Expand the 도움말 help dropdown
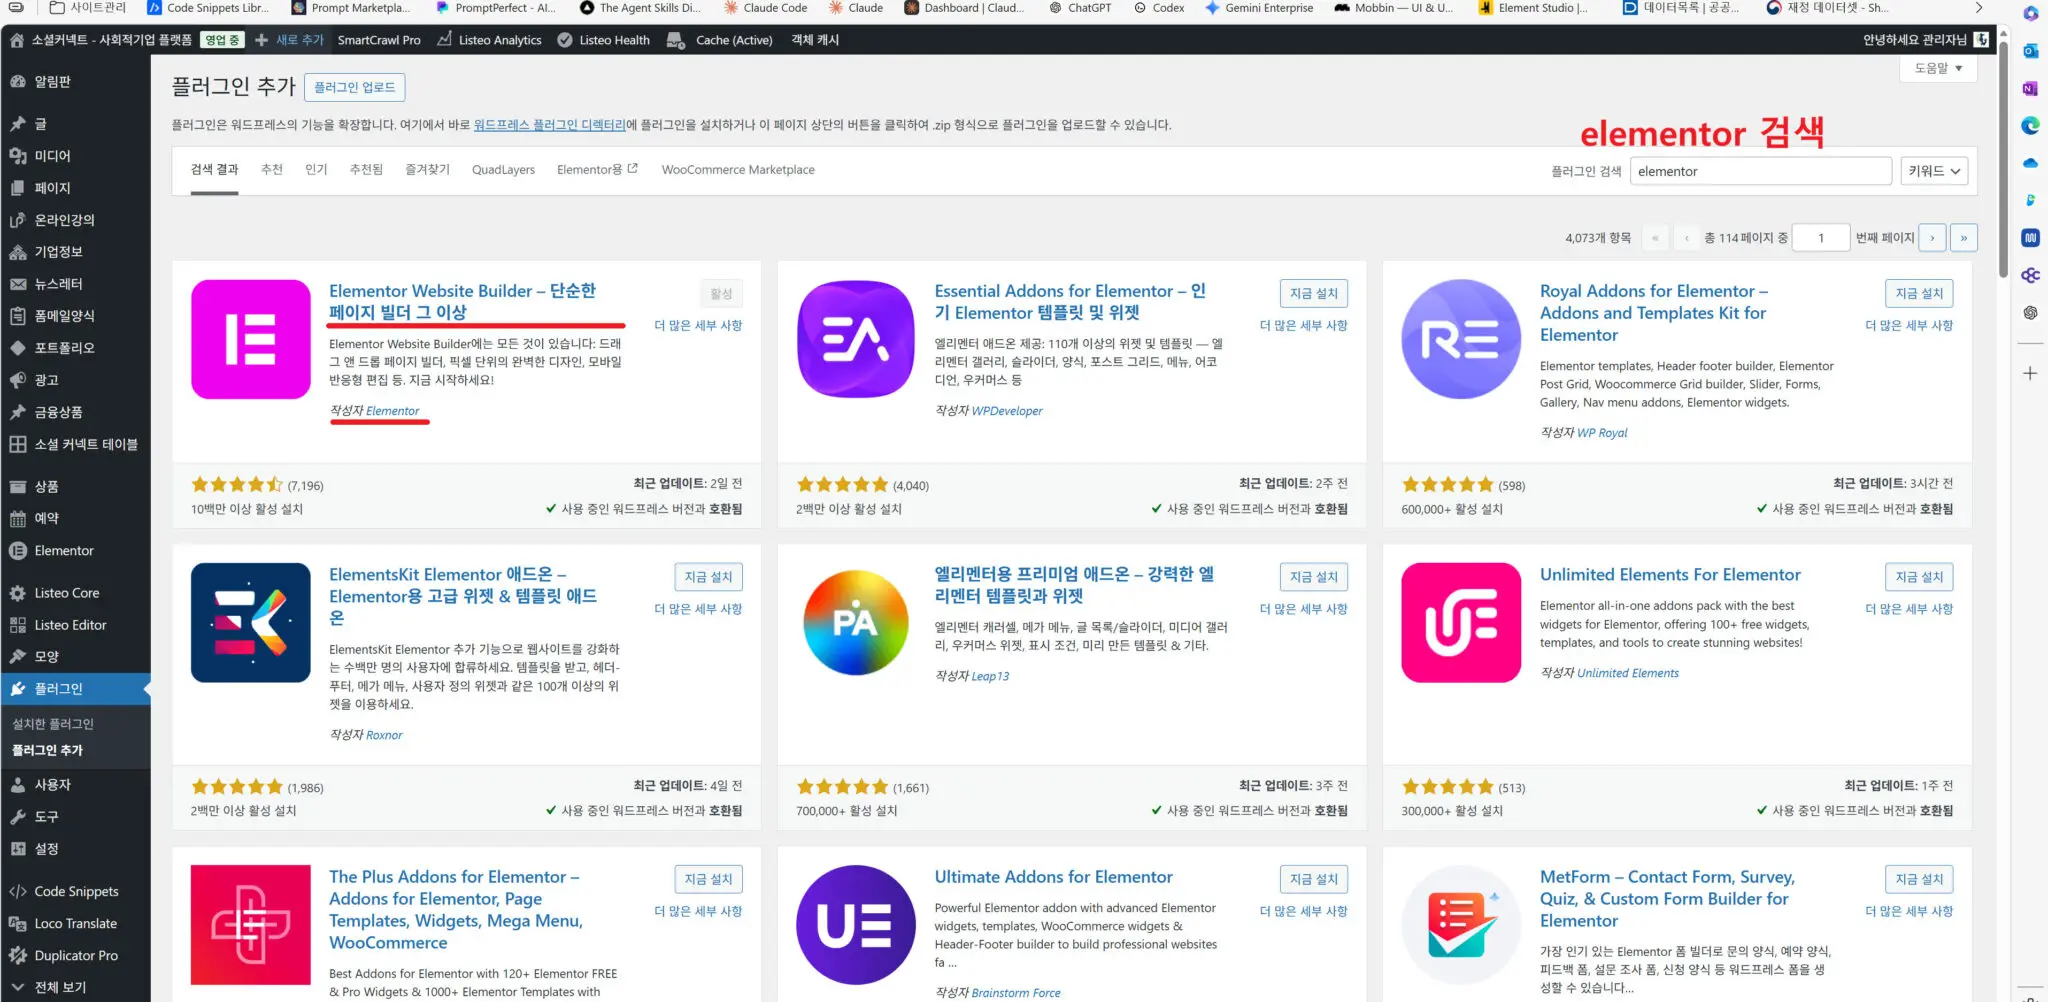Viewport: 2048px width, 1002px height. click(1938, 68)
